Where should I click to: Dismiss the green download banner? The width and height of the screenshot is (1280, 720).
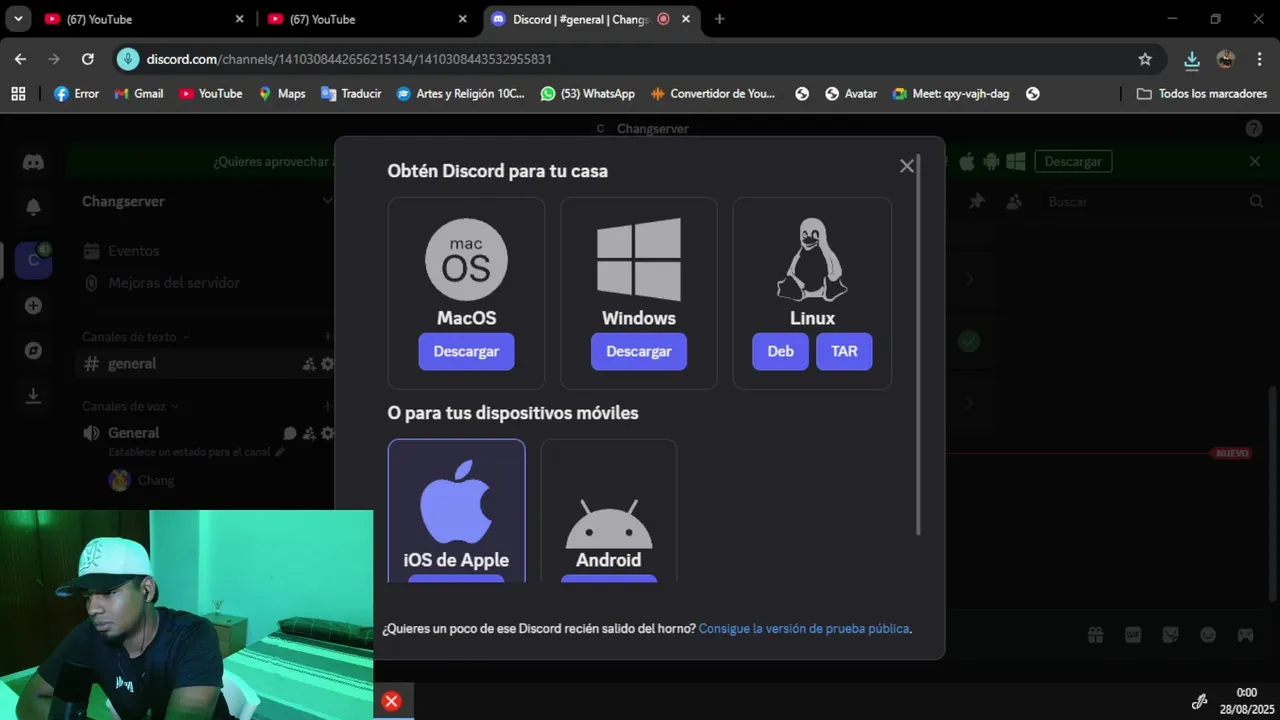click(1255, 162)
